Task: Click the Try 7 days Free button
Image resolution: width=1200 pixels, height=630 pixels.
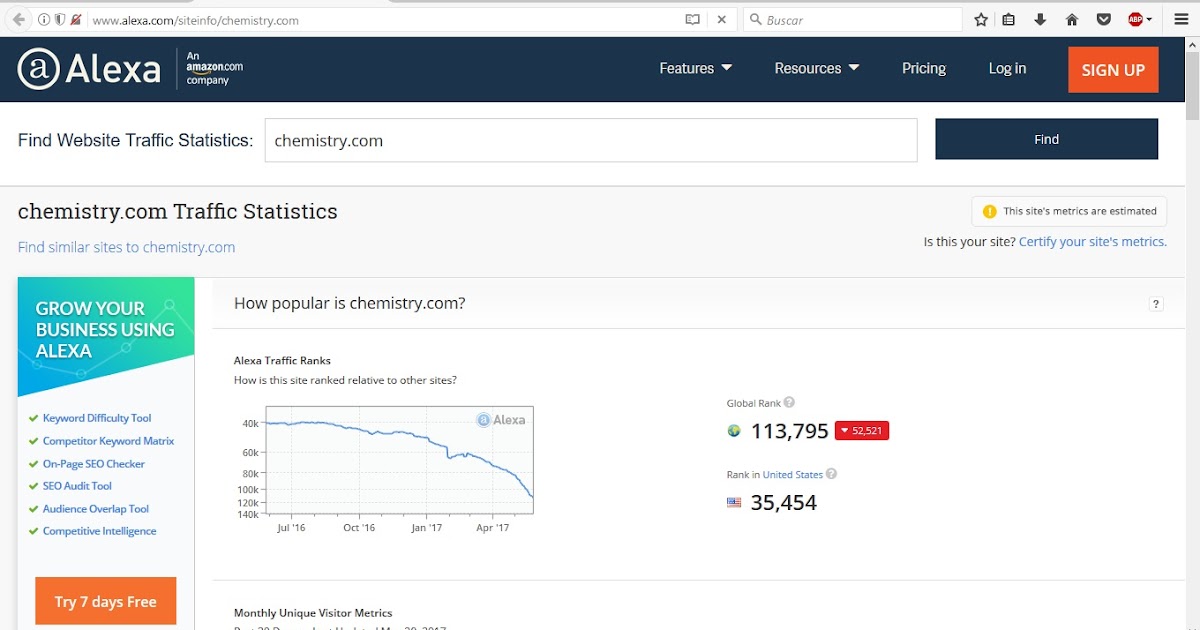Action: 106,601
